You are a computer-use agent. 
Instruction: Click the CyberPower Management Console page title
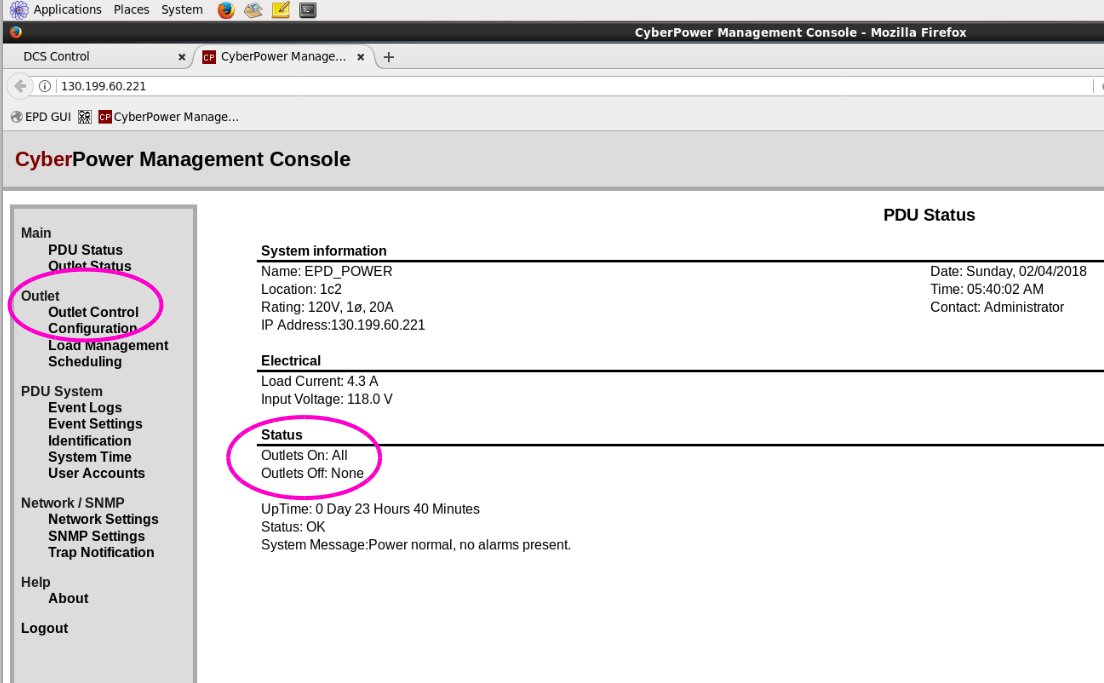tap(182, 159)
